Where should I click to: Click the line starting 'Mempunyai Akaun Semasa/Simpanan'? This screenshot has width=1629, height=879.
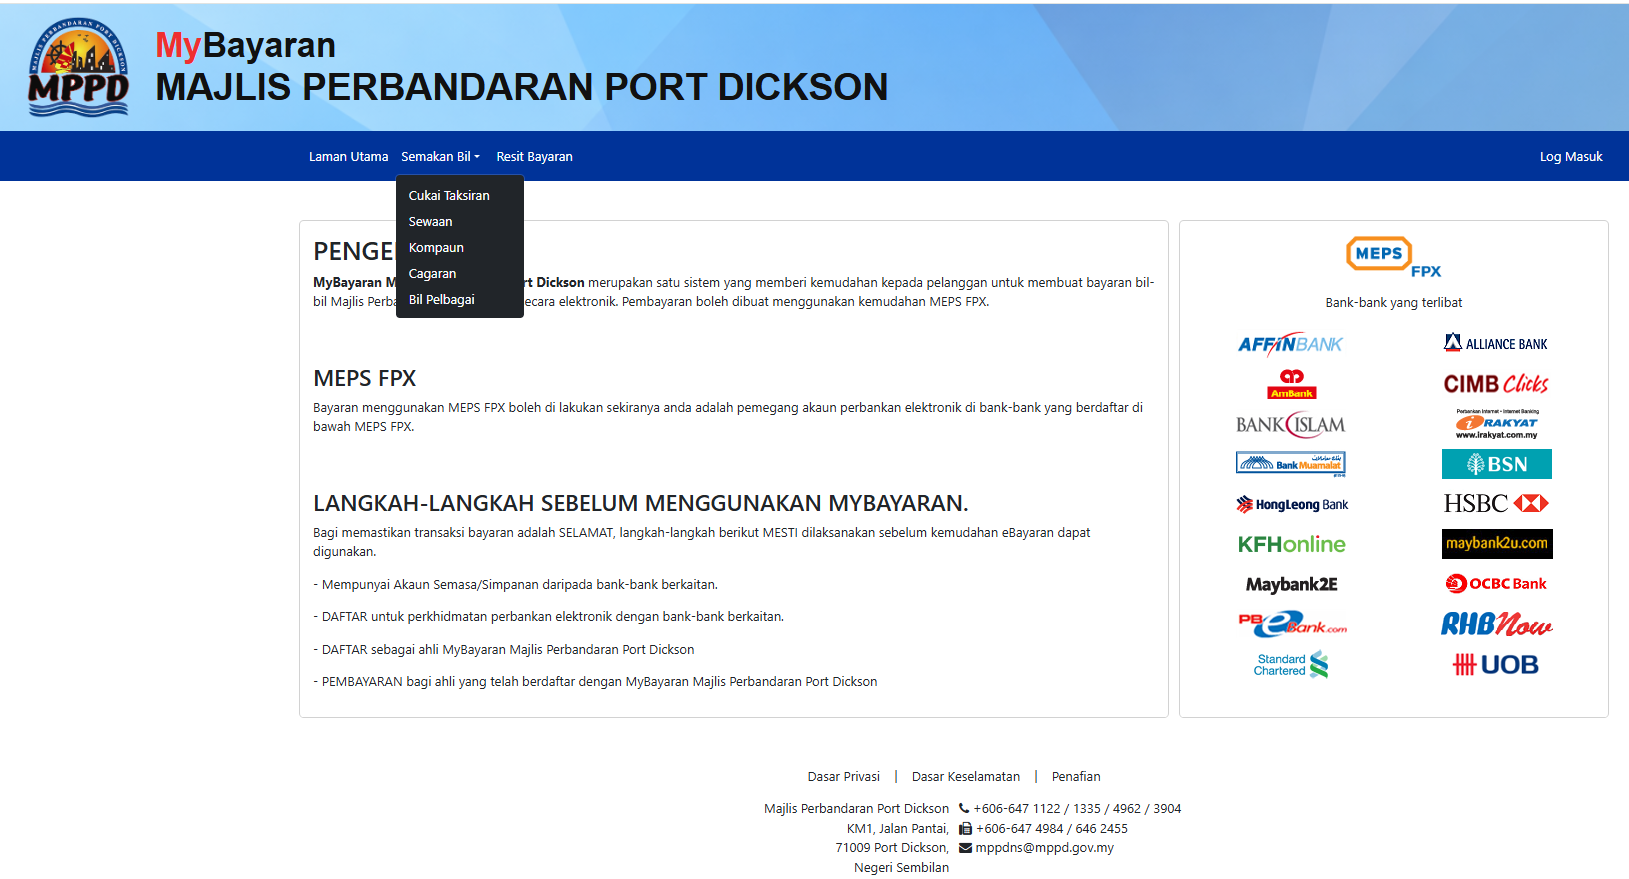[x=515, y=585]
